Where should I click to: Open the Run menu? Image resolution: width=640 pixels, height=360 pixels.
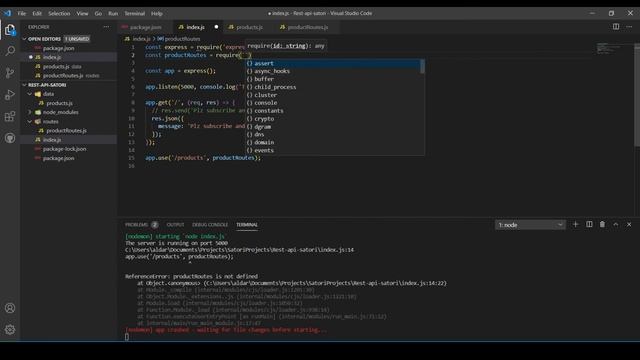113,13
